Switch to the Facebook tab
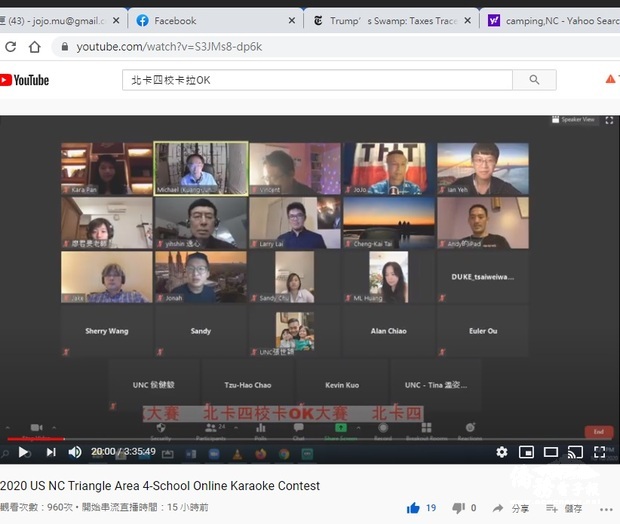Screen dimensions: 620x524 tap(215, 21)
